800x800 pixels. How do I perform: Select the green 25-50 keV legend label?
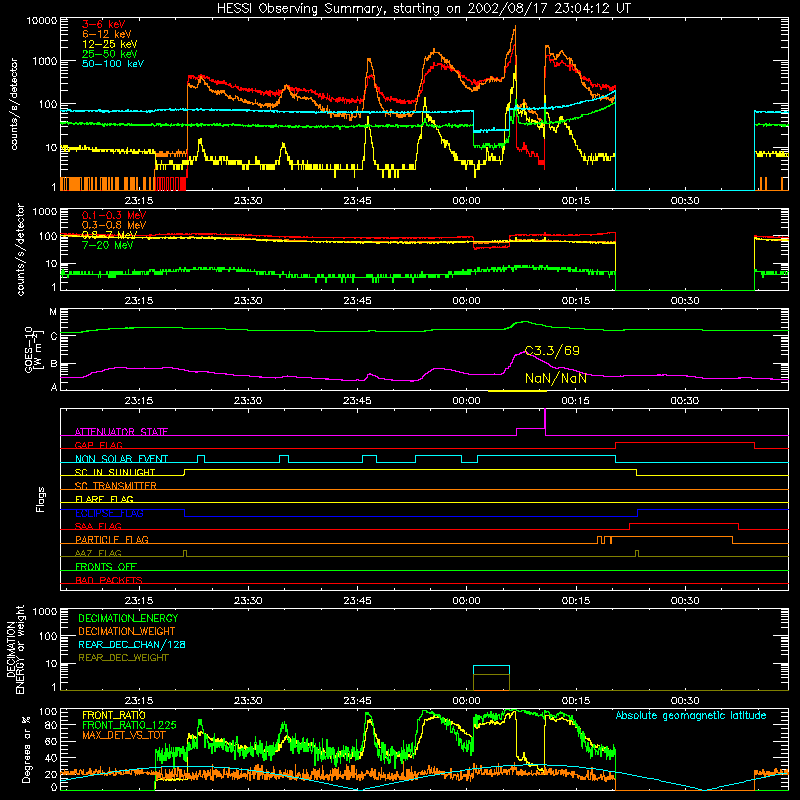(x=110, y=54)
